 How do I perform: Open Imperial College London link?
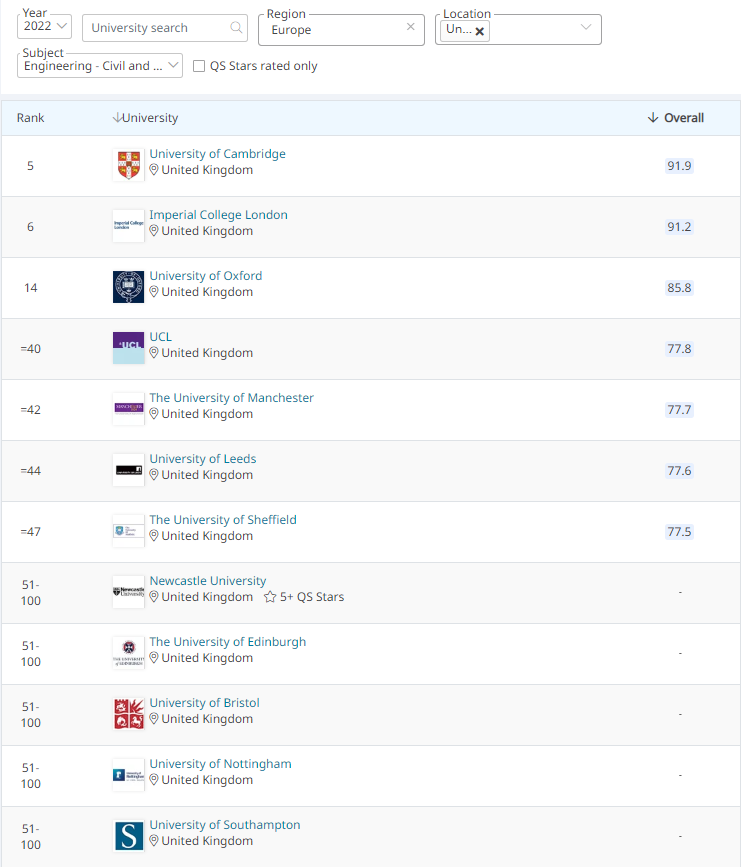218,215
